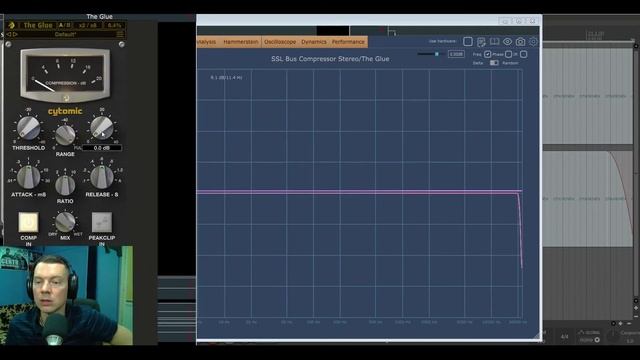
Task: Switch to the partly hidden Analysis tab
Action: tap(207, 42)
